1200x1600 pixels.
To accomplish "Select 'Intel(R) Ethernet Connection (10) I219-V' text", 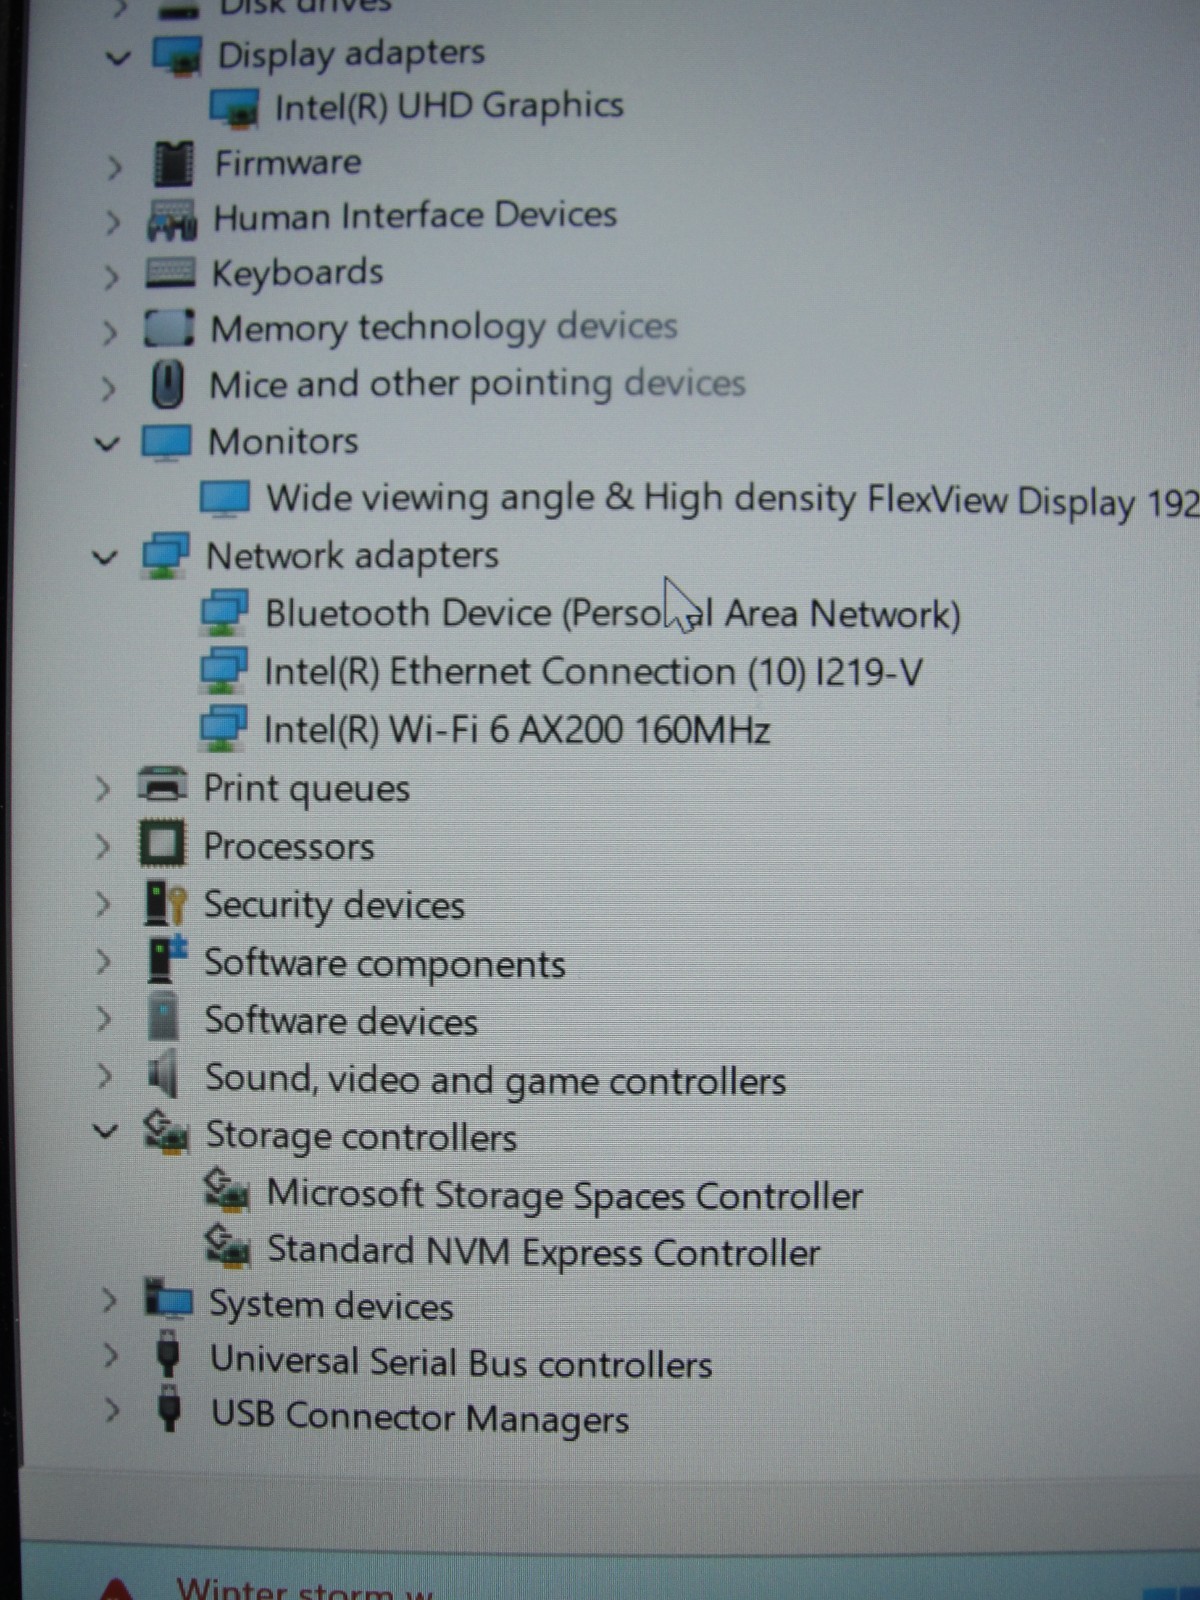I will click(x=593, y=672).
